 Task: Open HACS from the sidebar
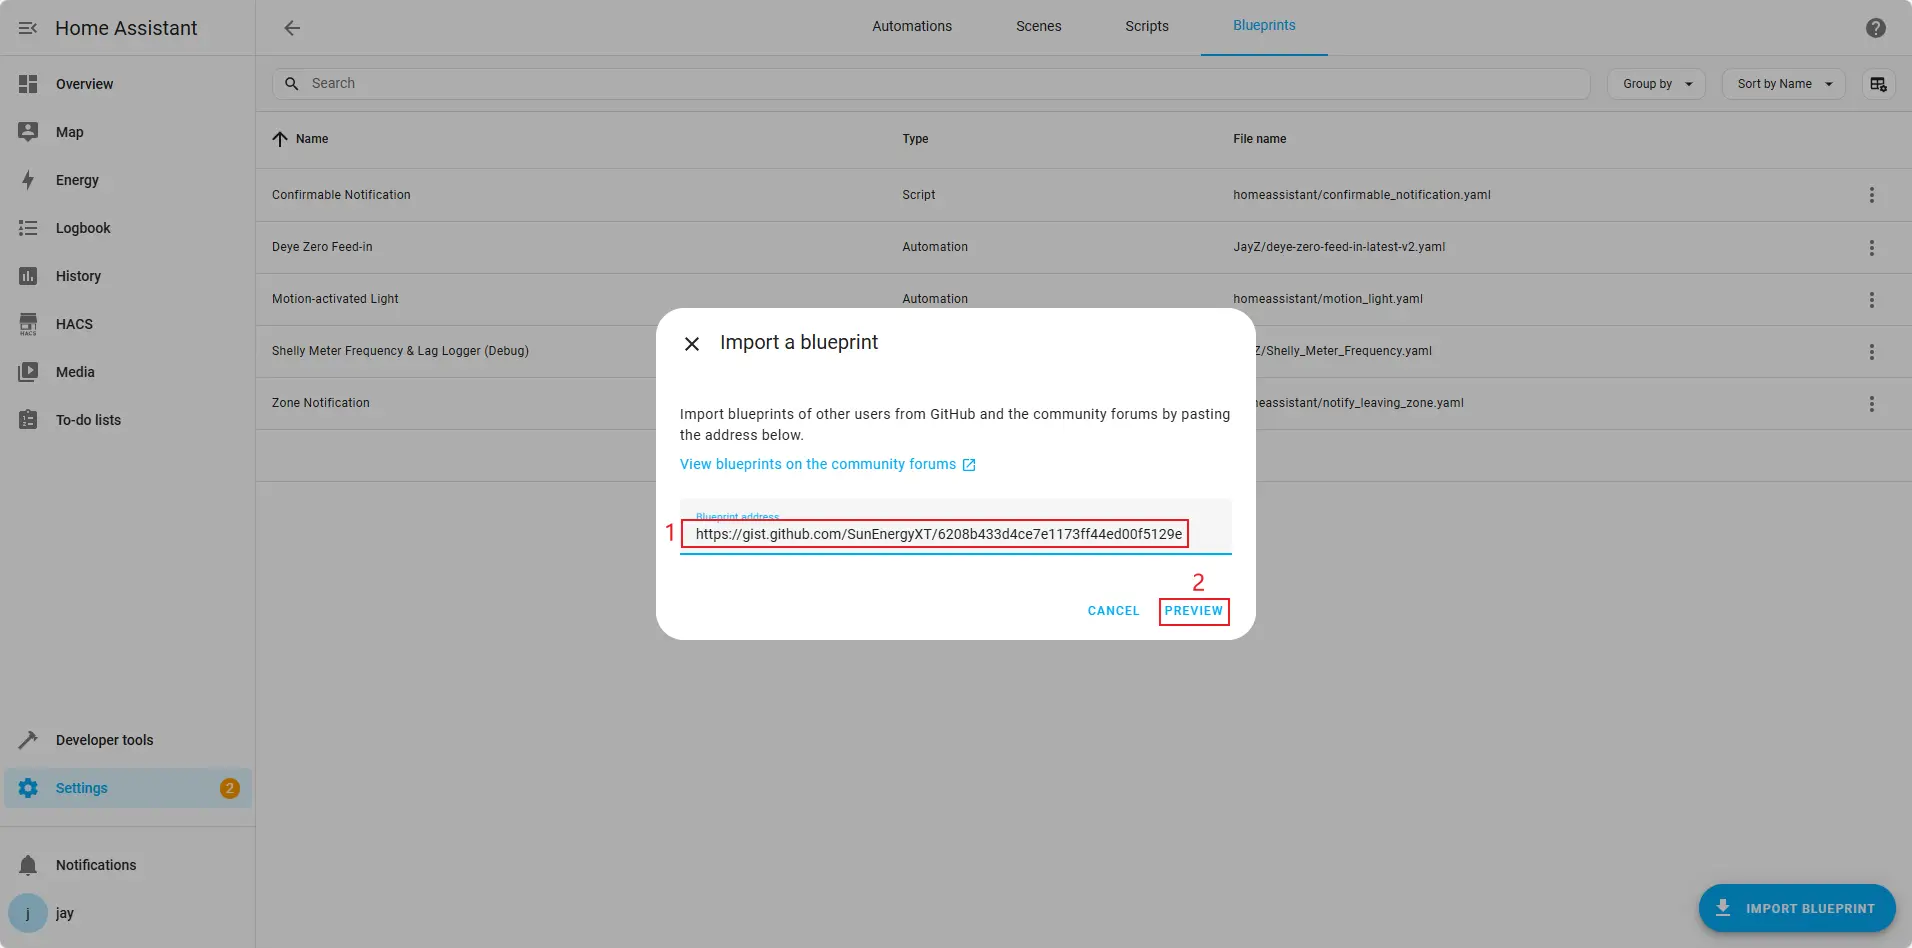click(74, 324)
